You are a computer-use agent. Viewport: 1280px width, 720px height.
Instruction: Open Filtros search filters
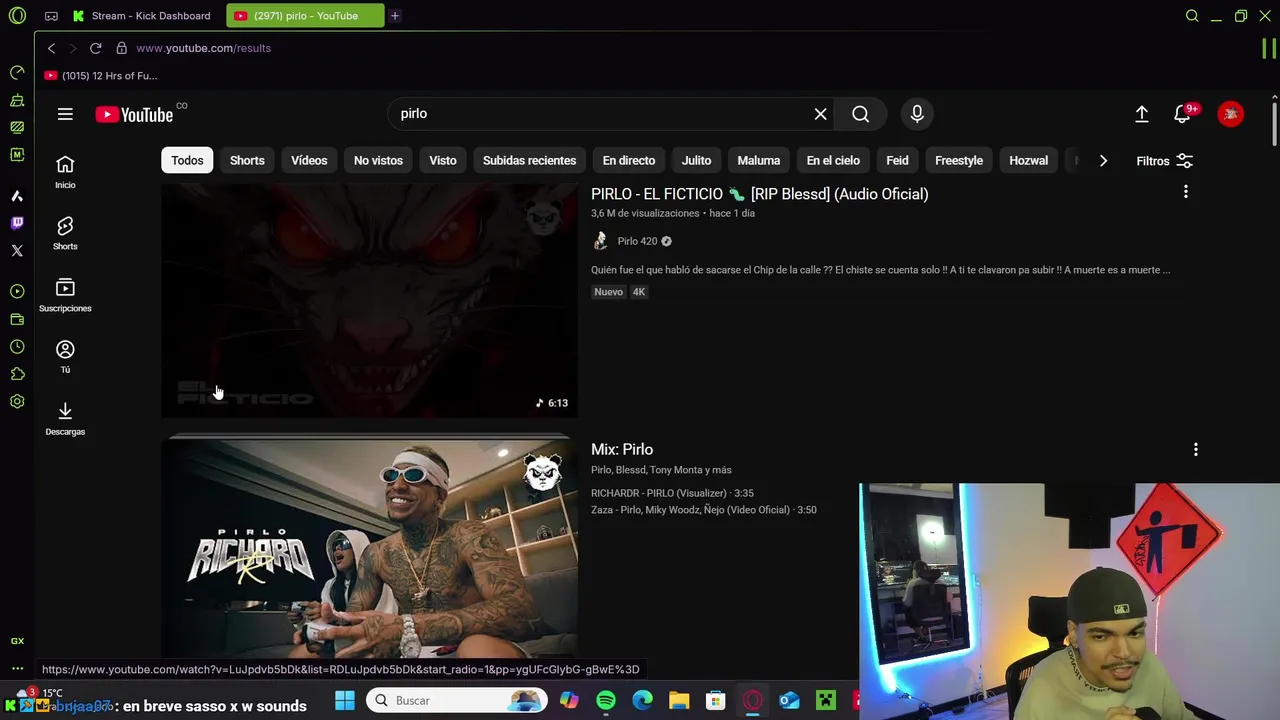coord(1164,161)
